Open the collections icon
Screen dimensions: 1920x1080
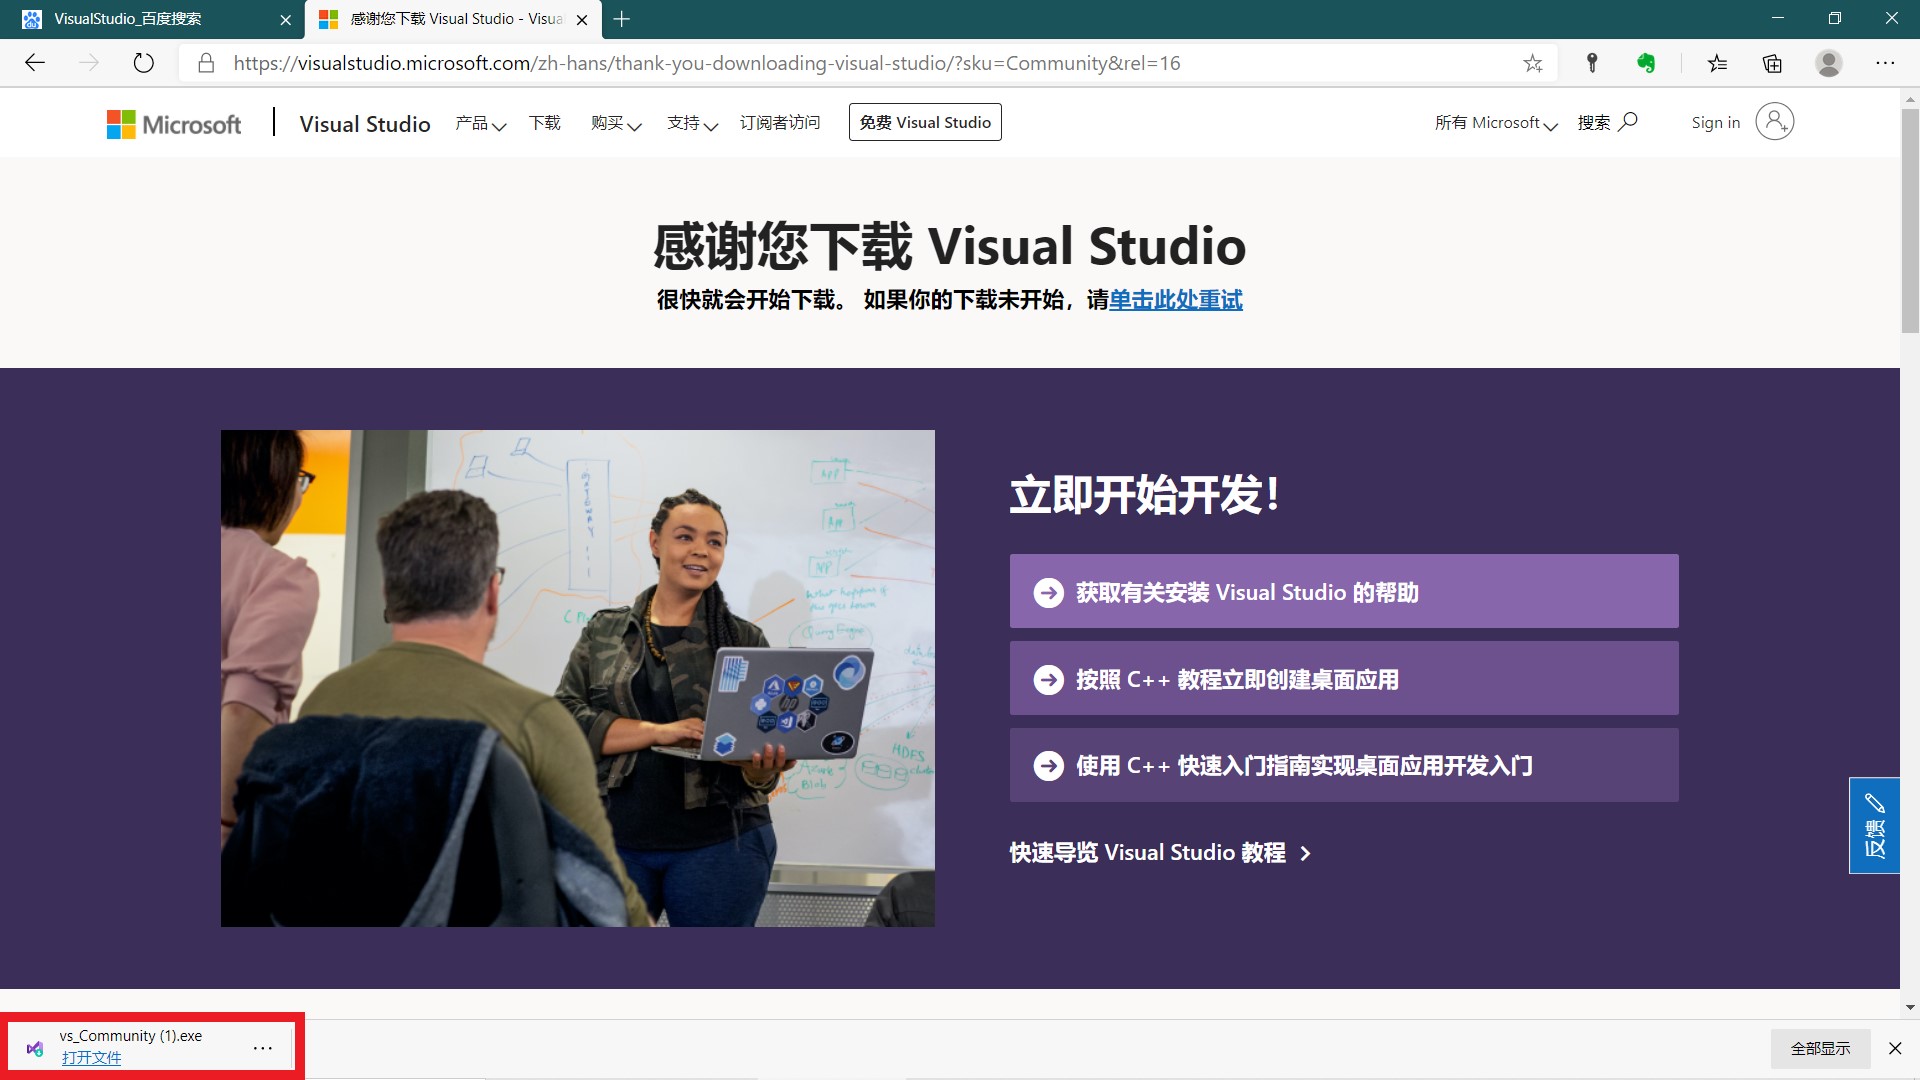(x=1772, y=63)
